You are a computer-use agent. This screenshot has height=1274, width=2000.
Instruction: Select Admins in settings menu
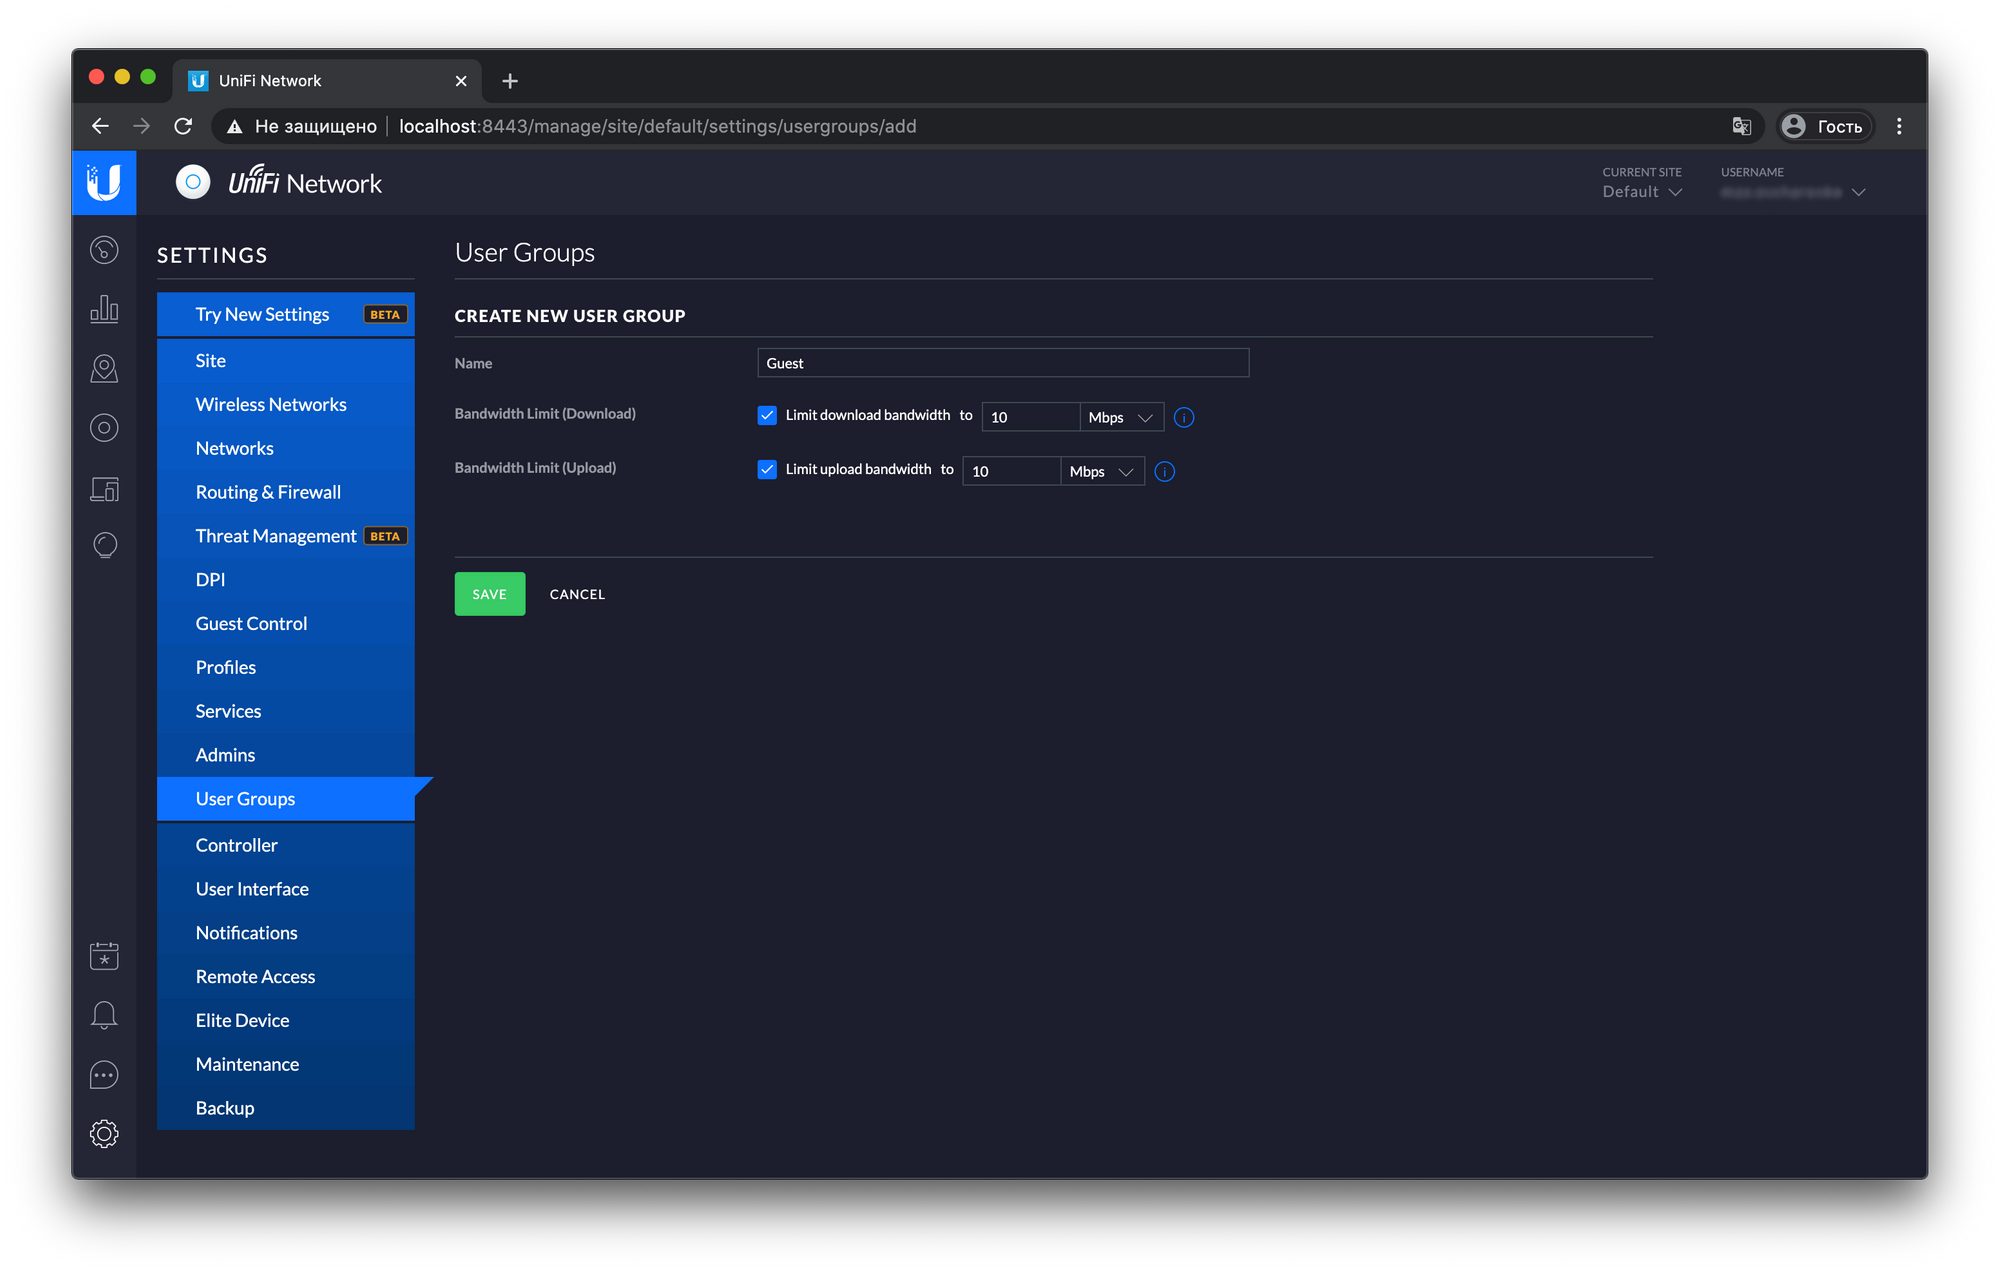(x=286, y=755)
